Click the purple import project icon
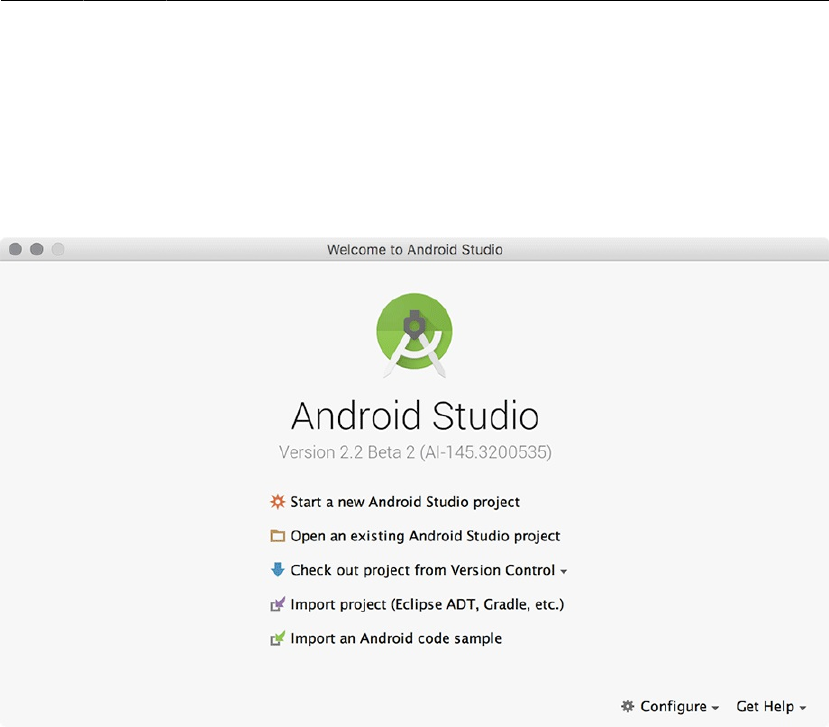Image resolution: width=829 pixels, height=727 pixels. (x=278, y=604)
